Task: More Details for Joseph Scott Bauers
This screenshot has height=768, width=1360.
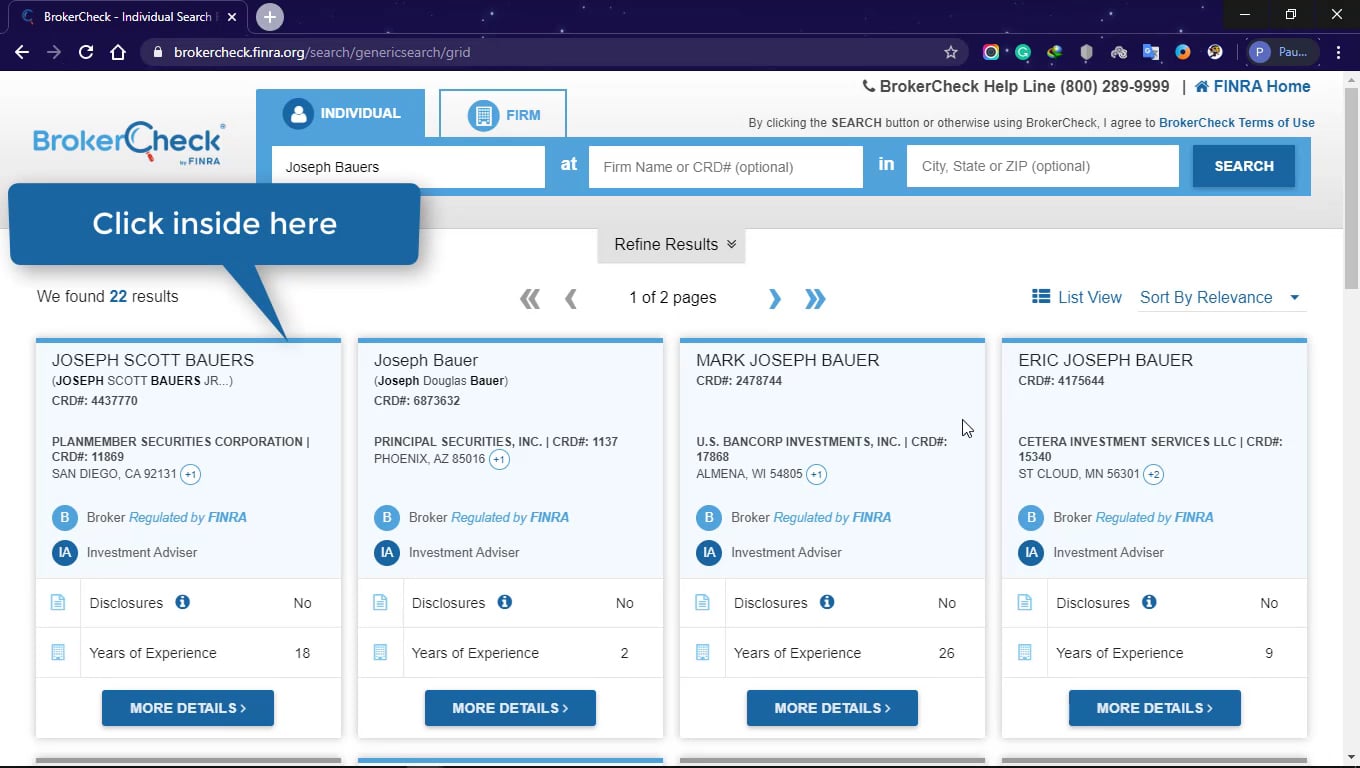Action: [188, 708]
